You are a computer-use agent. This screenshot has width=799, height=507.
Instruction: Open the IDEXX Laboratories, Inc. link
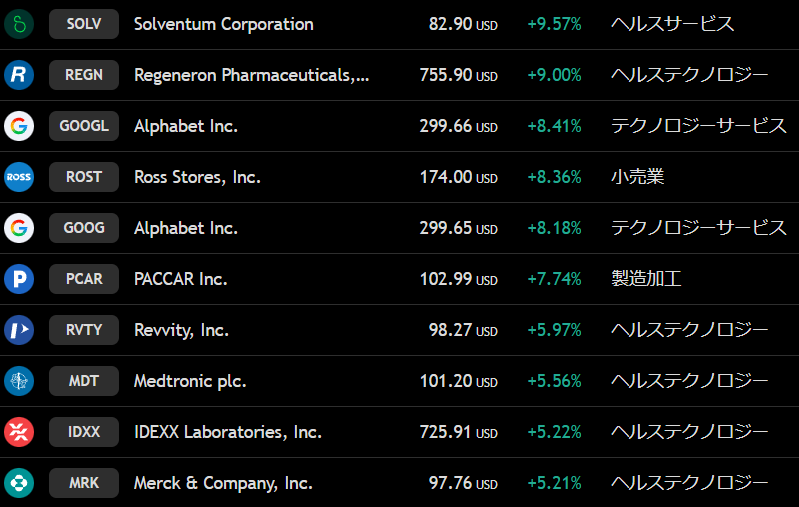pos(228,432)
